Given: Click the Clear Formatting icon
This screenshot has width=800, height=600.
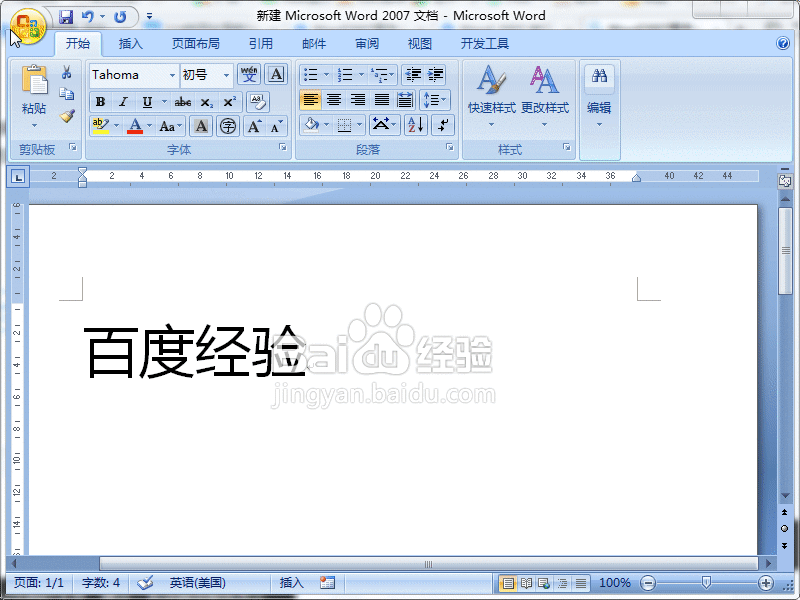Looking at the screenshot, I should coord(259,103).
